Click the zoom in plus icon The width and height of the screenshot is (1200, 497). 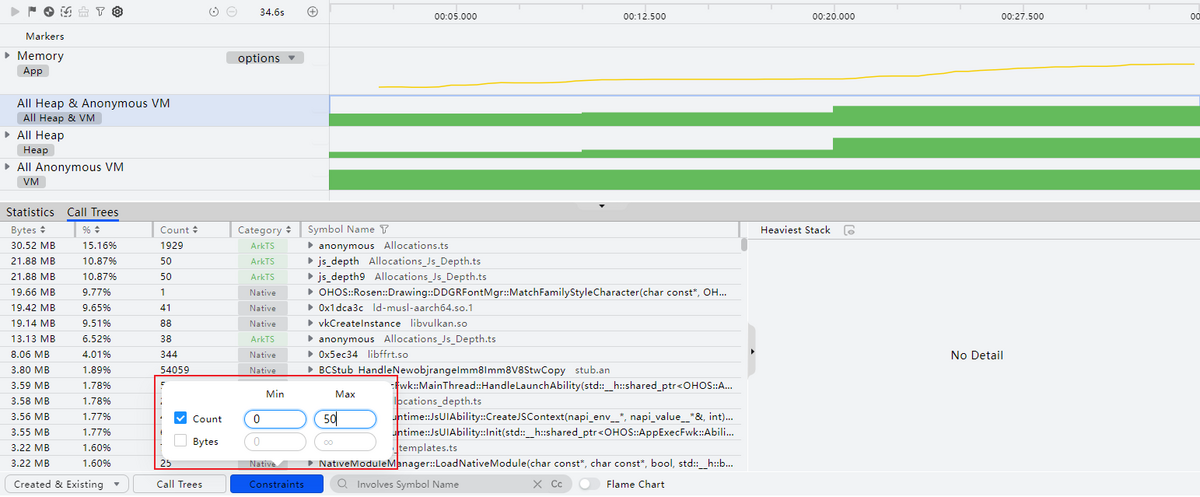[x=312, y=12]
